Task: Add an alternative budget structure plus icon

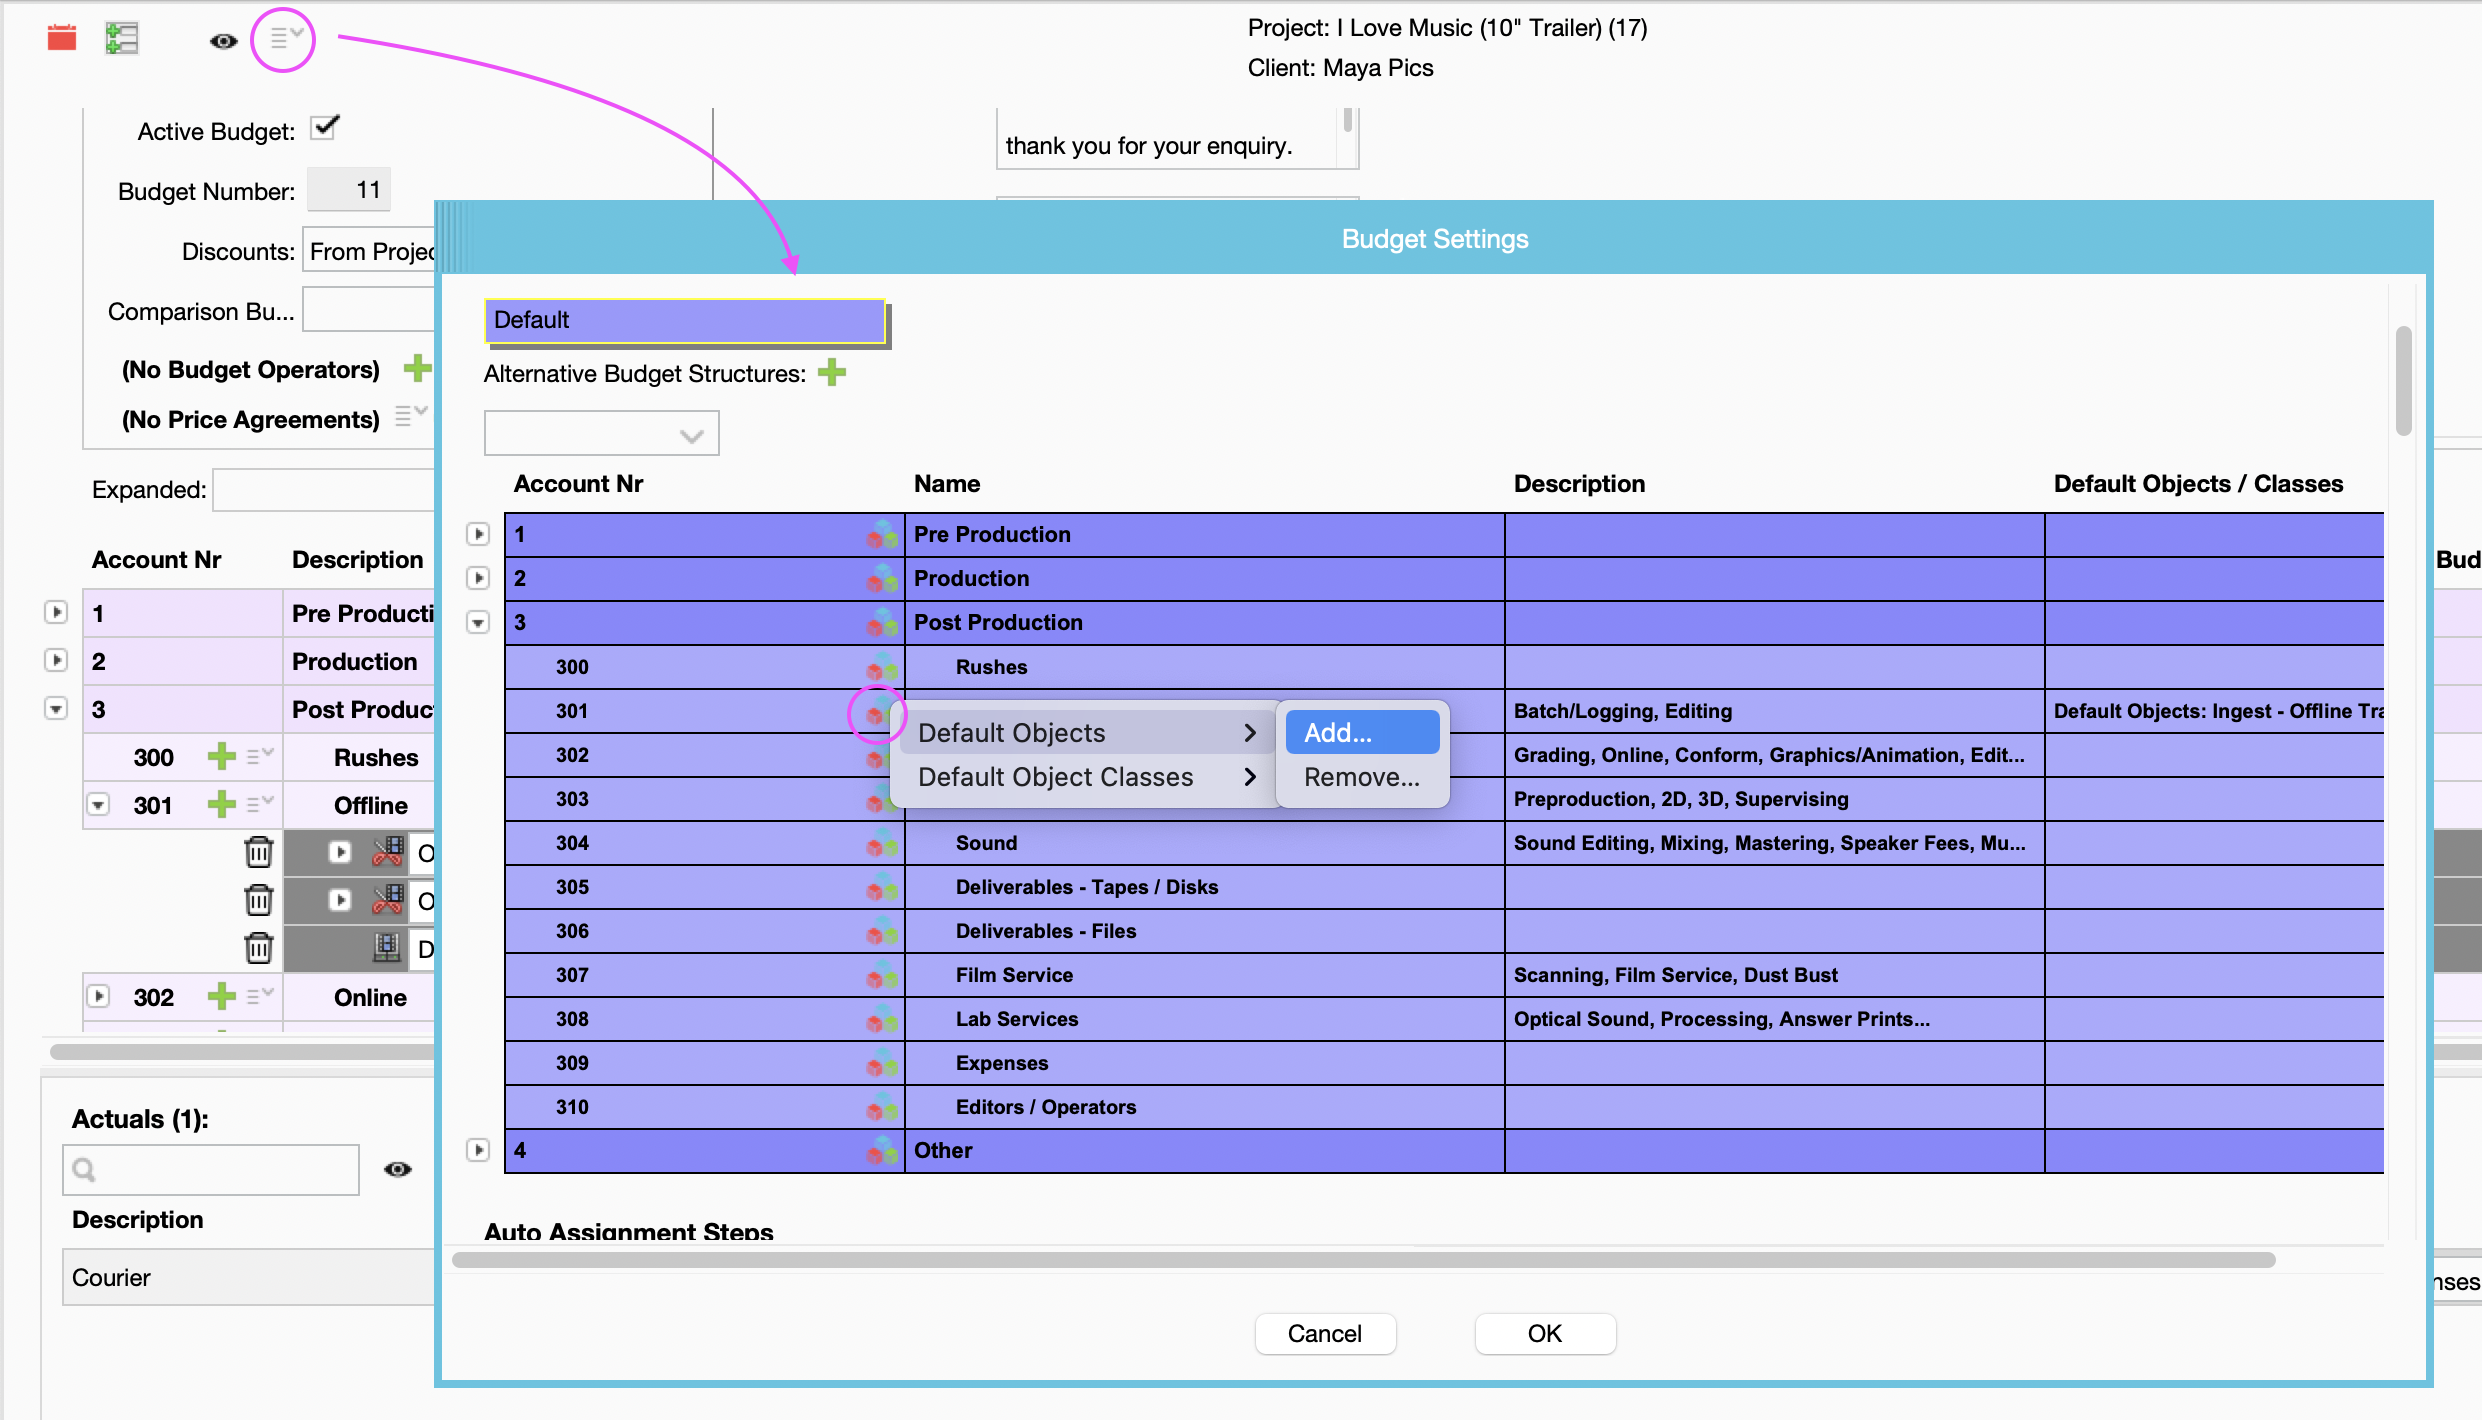Action: [x=831, y=373]
